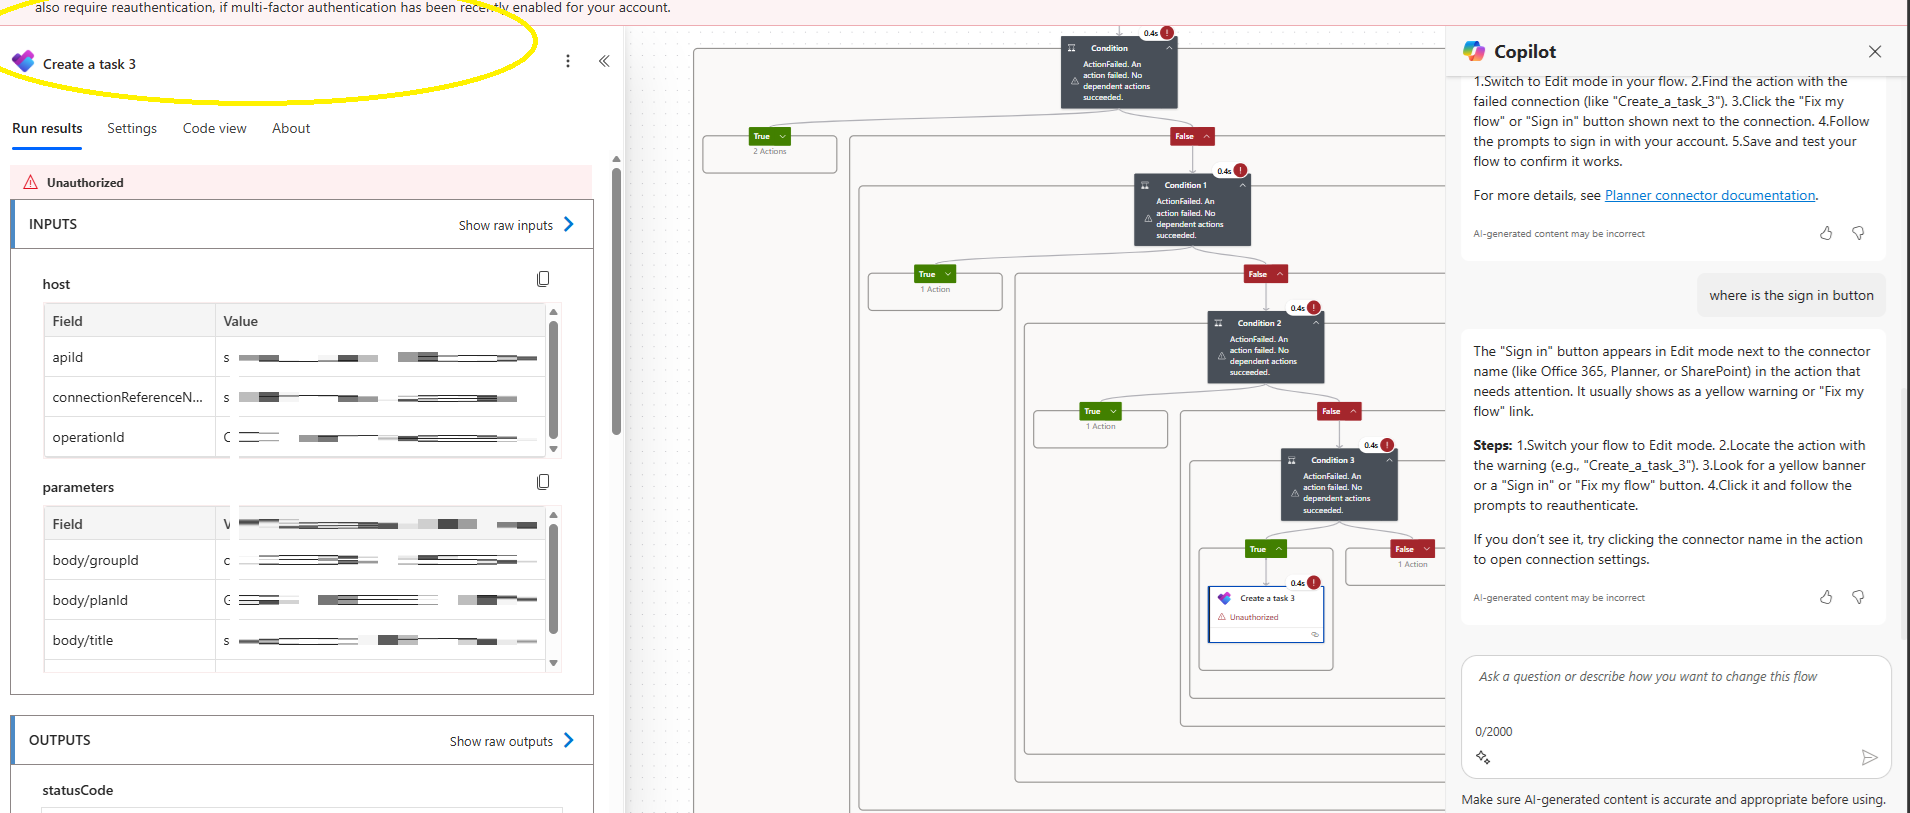Open the three-dot more options menu

568,61
